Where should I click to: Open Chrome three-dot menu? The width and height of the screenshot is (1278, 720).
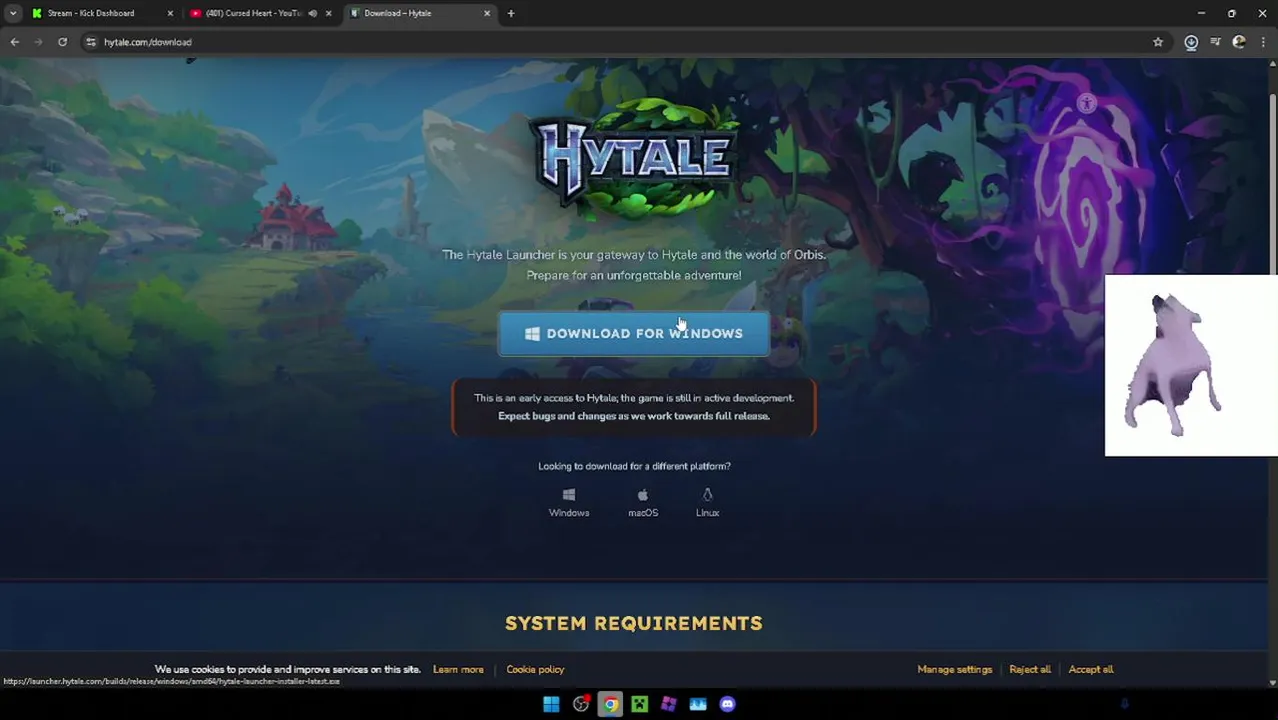point(1264,42)
